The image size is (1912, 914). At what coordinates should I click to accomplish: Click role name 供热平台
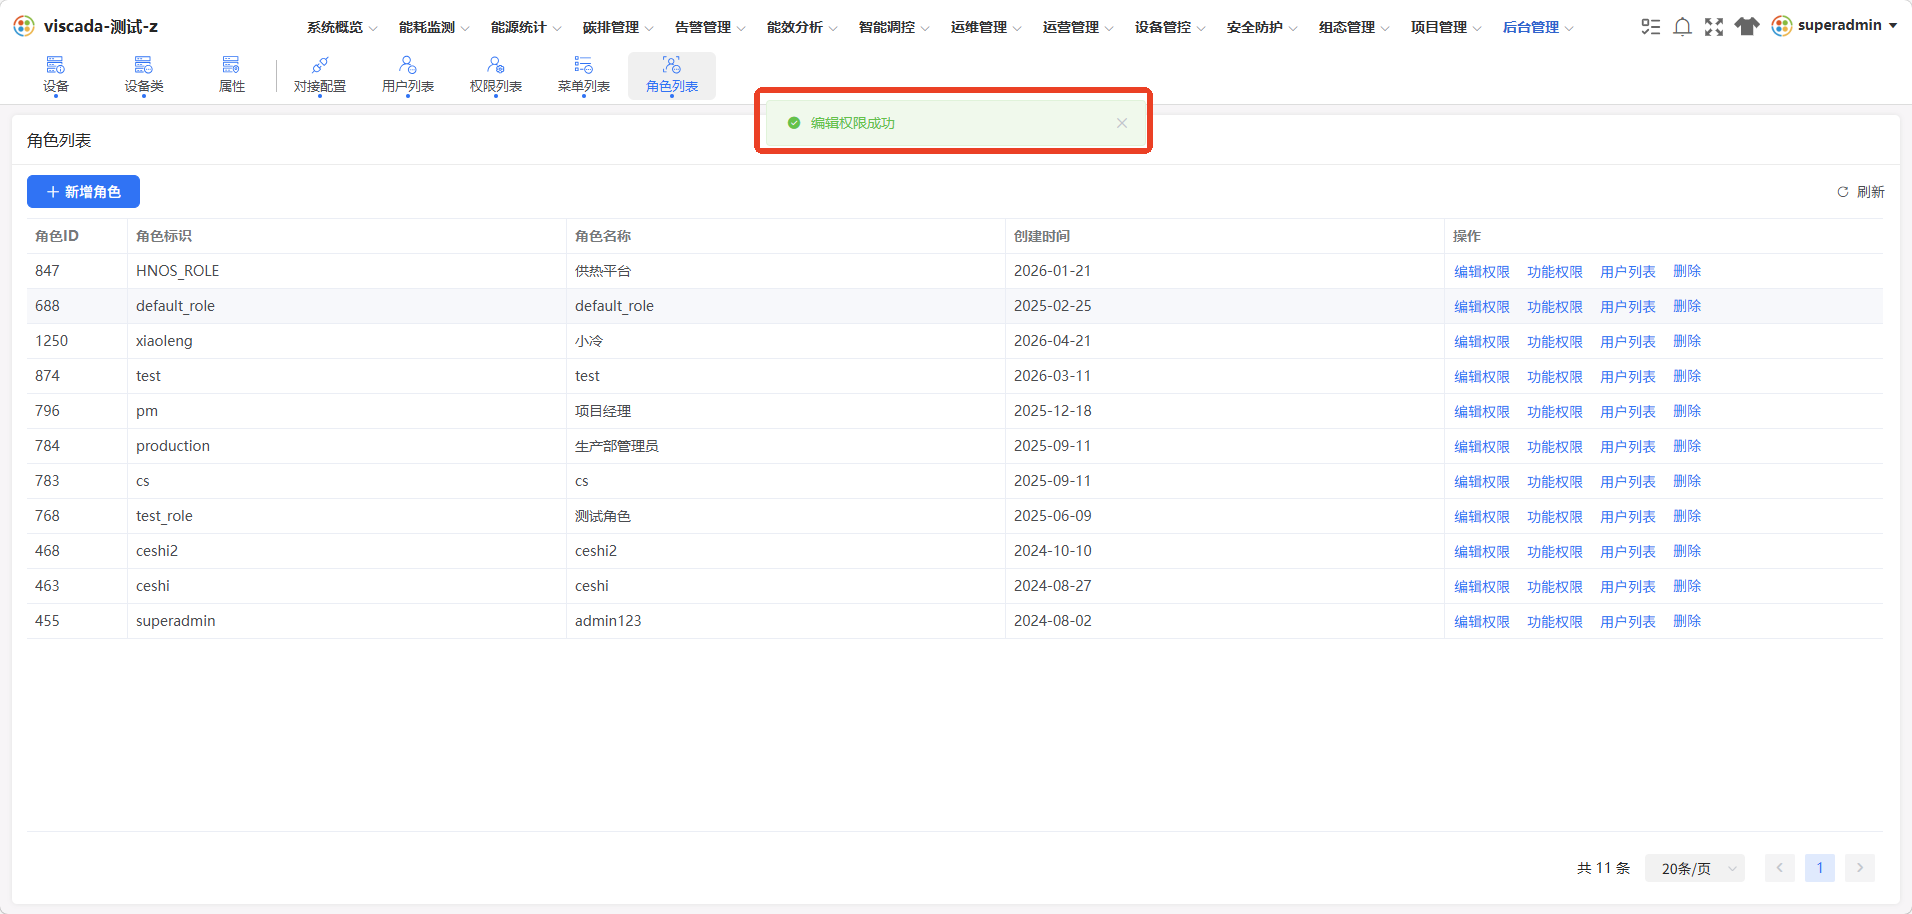tap(603, 271)
